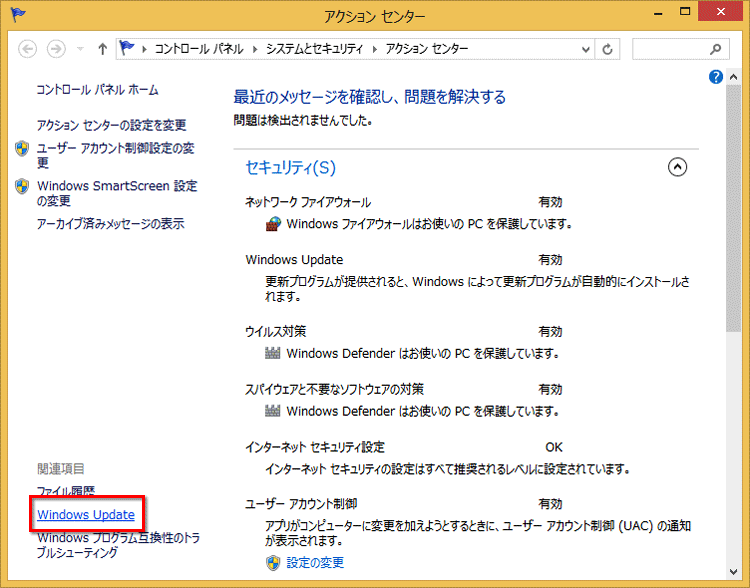Open the address bar history dropdown
The height and width of the screenshot is (588, 750).
pyautogui.click(x=583, y=49)
